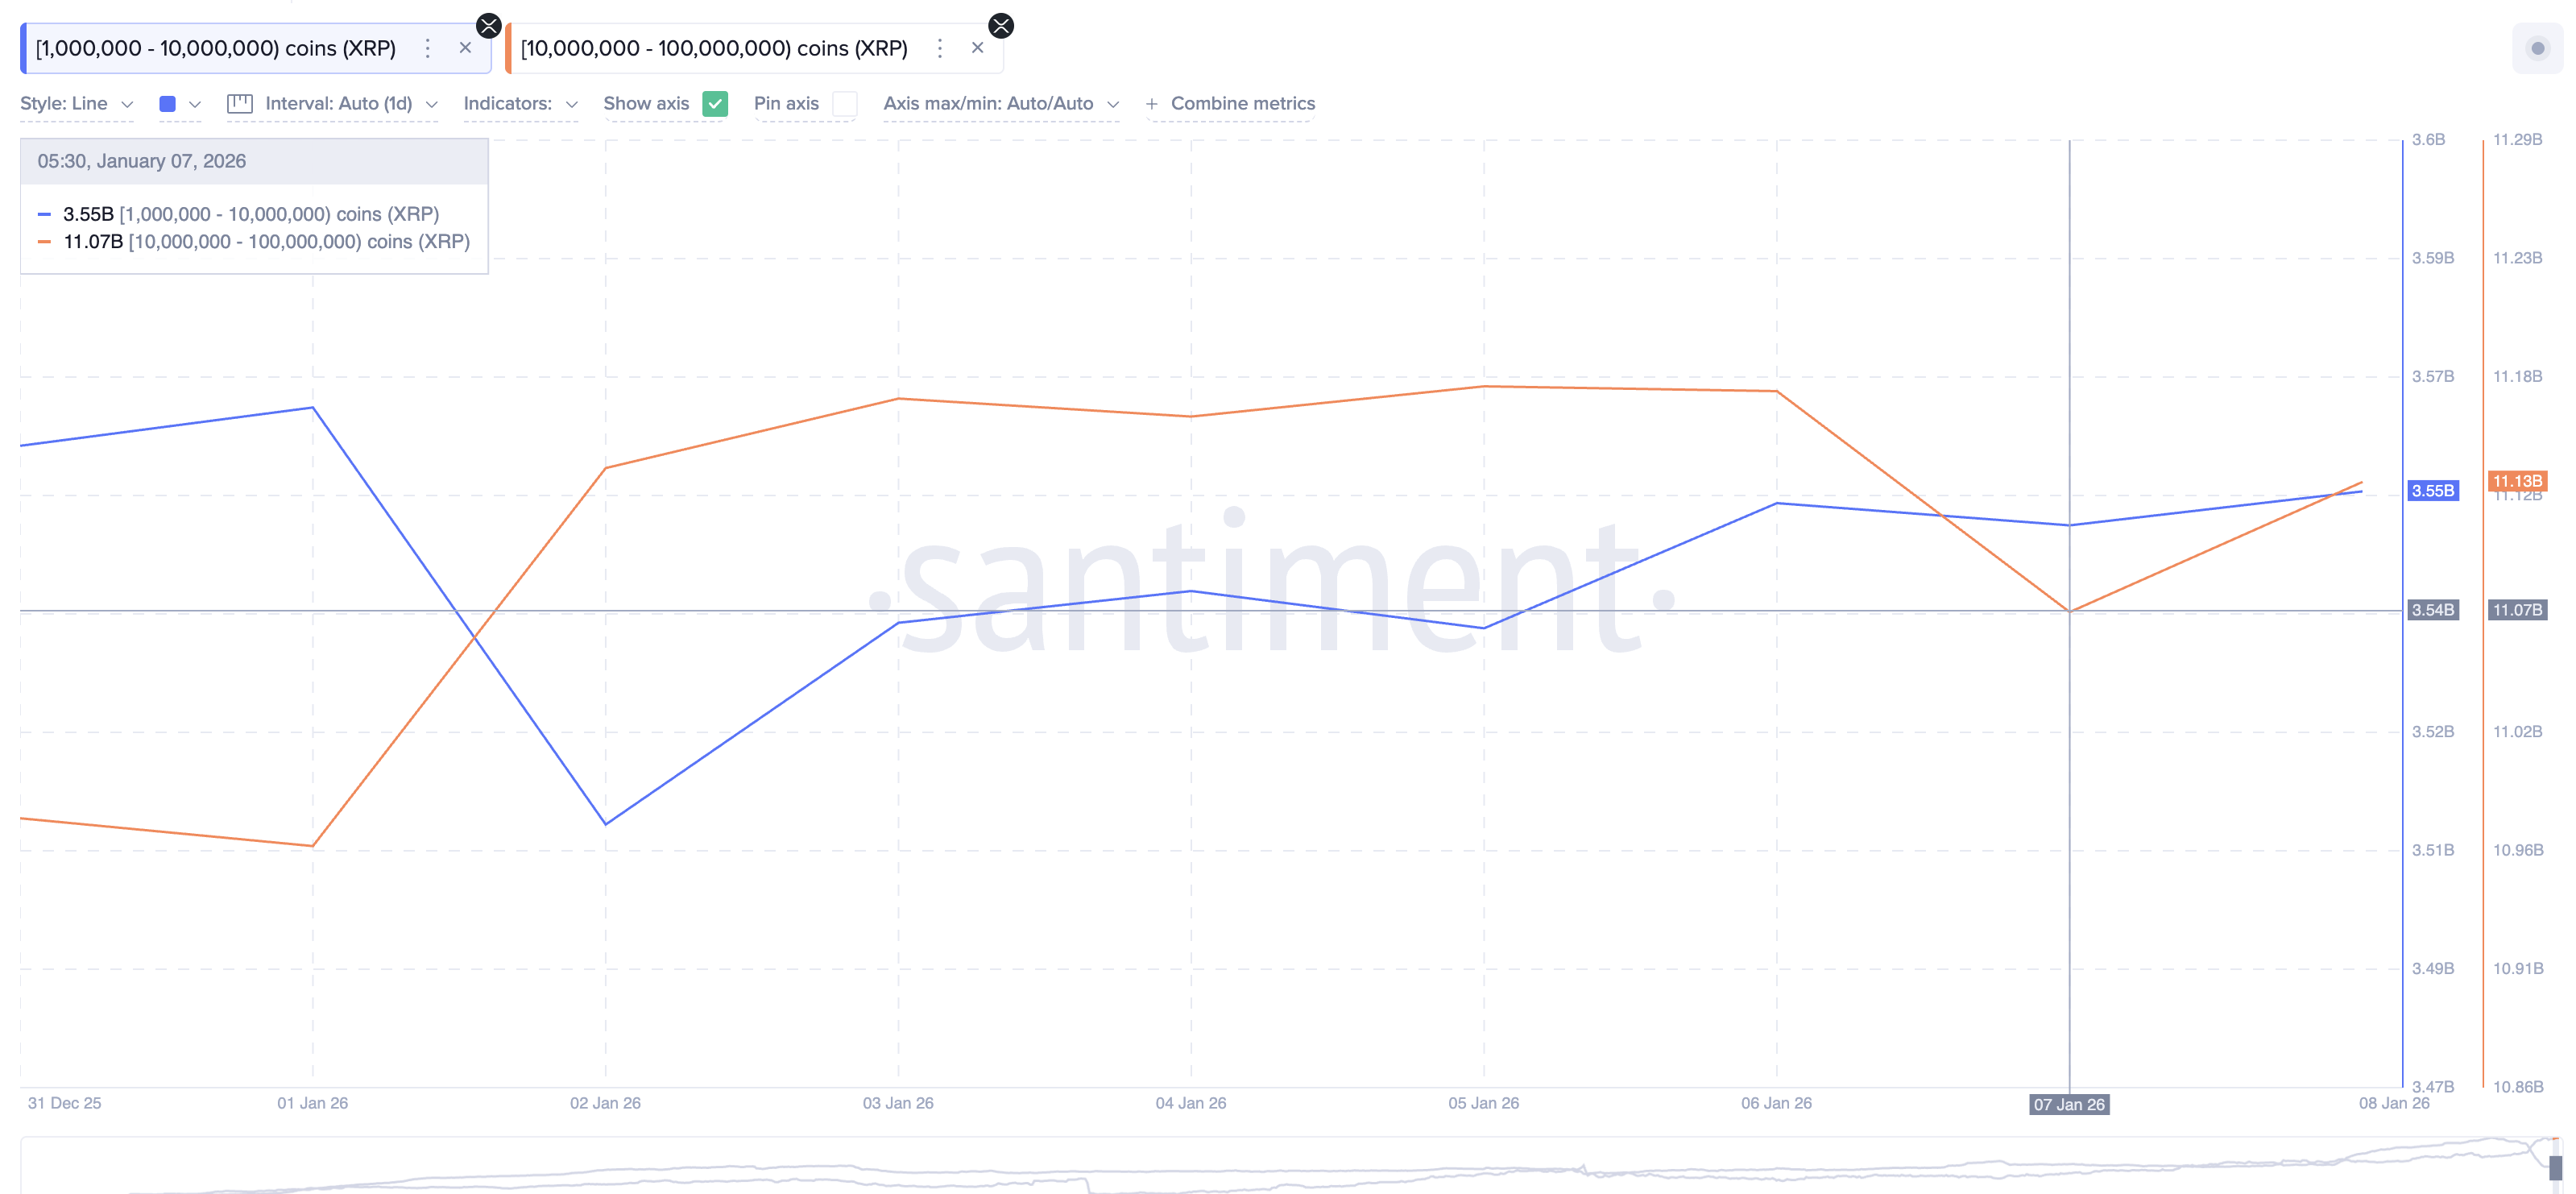The height and width of the screenshot is (1194, 2576).
Task: Remove the [1,000,000 - 10,000,000) coins metric
Action: click(466, 47)
